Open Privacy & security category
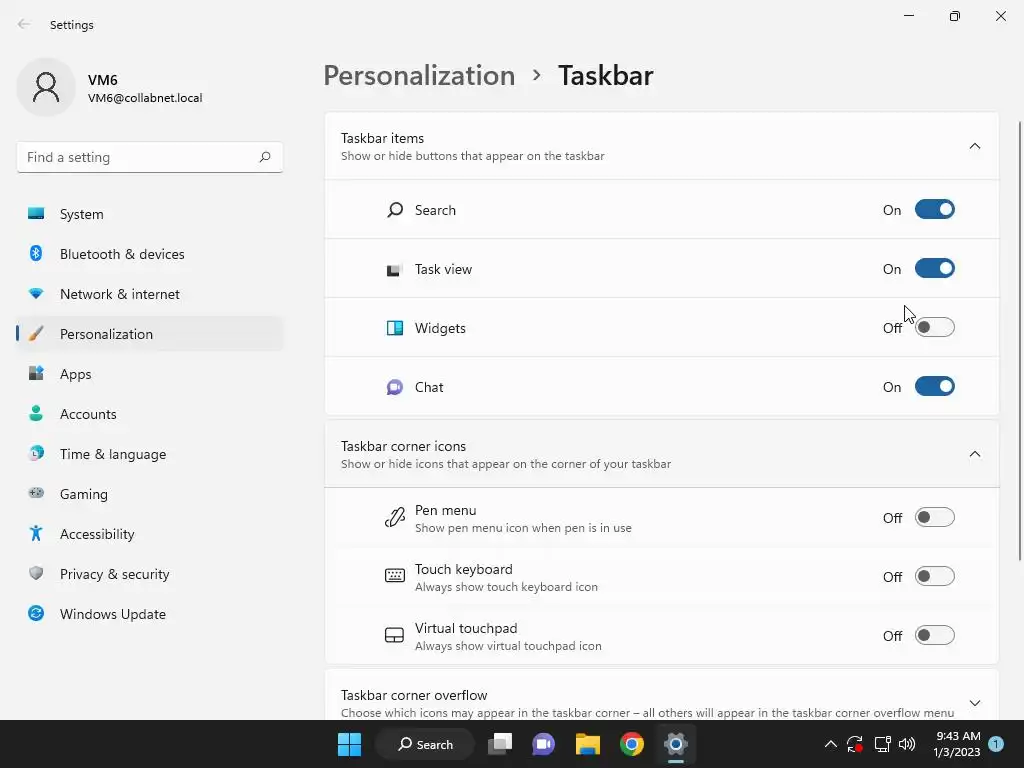 pos(150,574)
